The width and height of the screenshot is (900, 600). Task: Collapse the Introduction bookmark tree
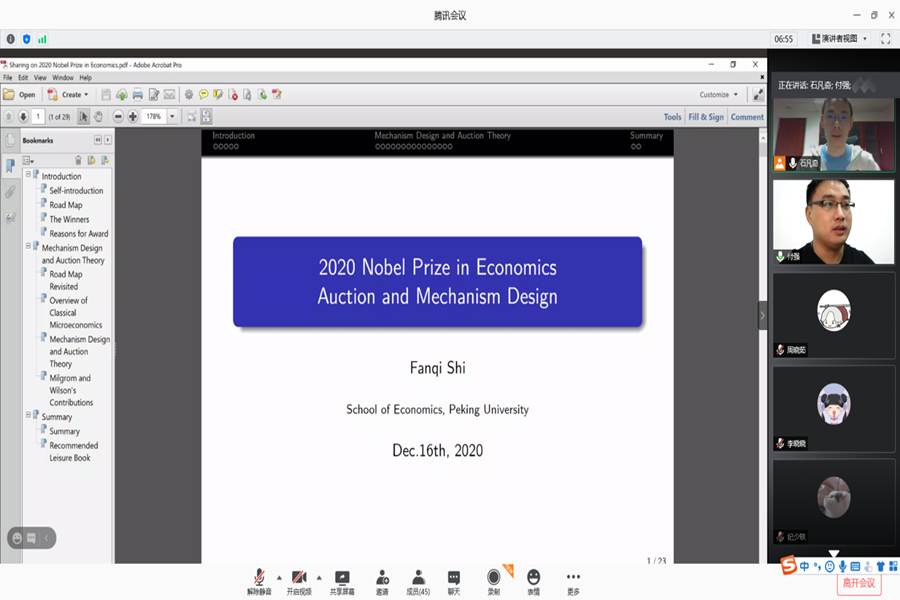pos(29,175)
